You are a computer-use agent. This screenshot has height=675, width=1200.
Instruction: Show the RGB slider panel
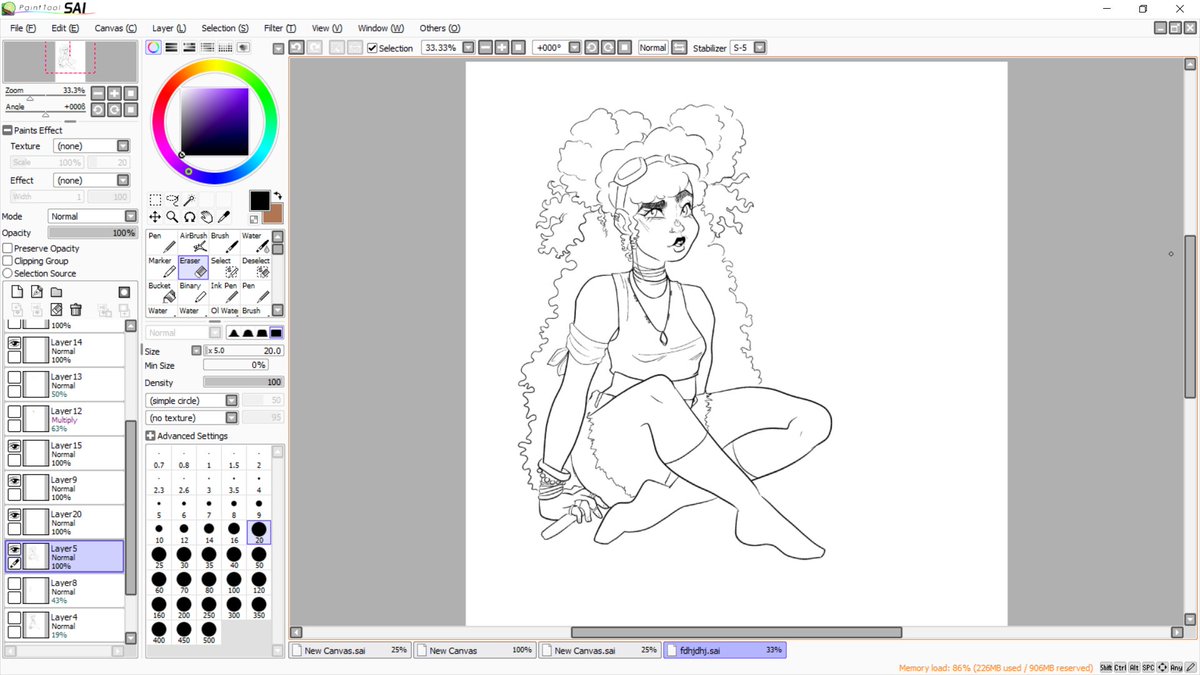(172, 47)
